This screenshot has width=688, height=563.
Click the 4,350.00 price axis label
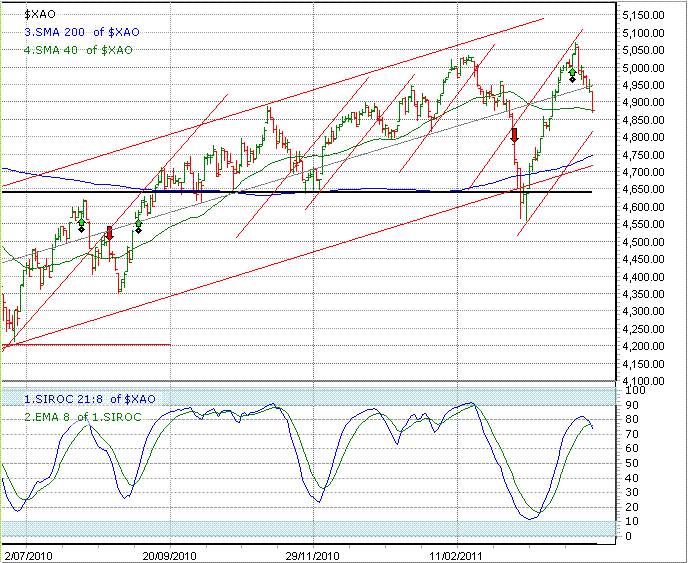pyautogui.click(x=643, y=294)
